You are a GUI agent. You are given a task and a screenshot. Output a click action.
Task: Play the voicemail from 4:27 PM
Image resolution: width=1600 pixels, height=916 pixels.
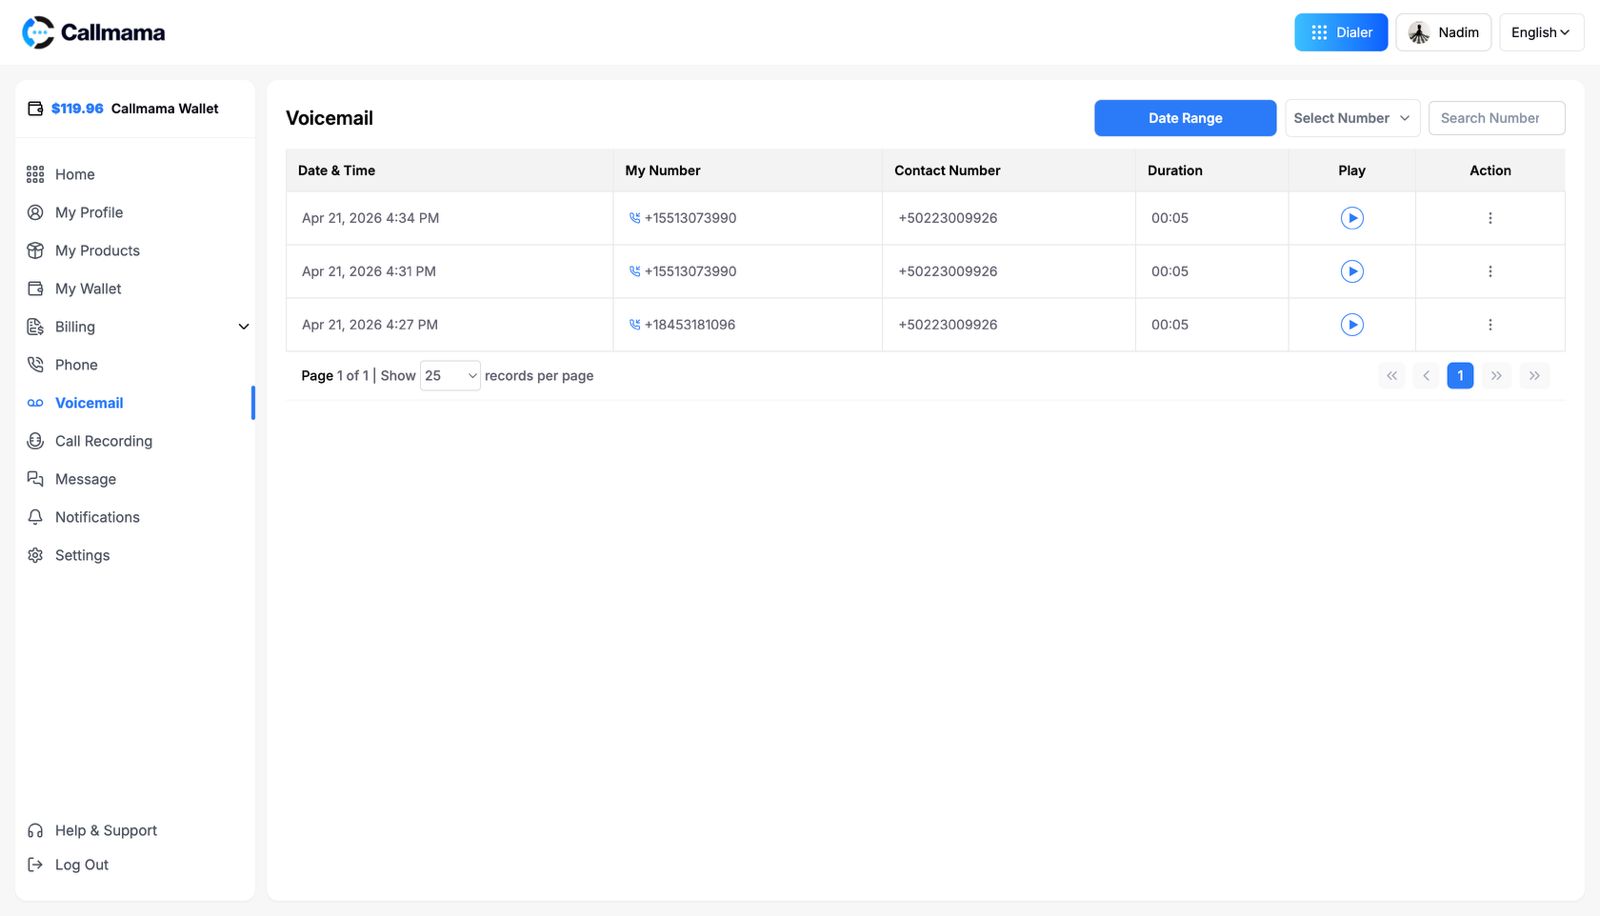1352,324
